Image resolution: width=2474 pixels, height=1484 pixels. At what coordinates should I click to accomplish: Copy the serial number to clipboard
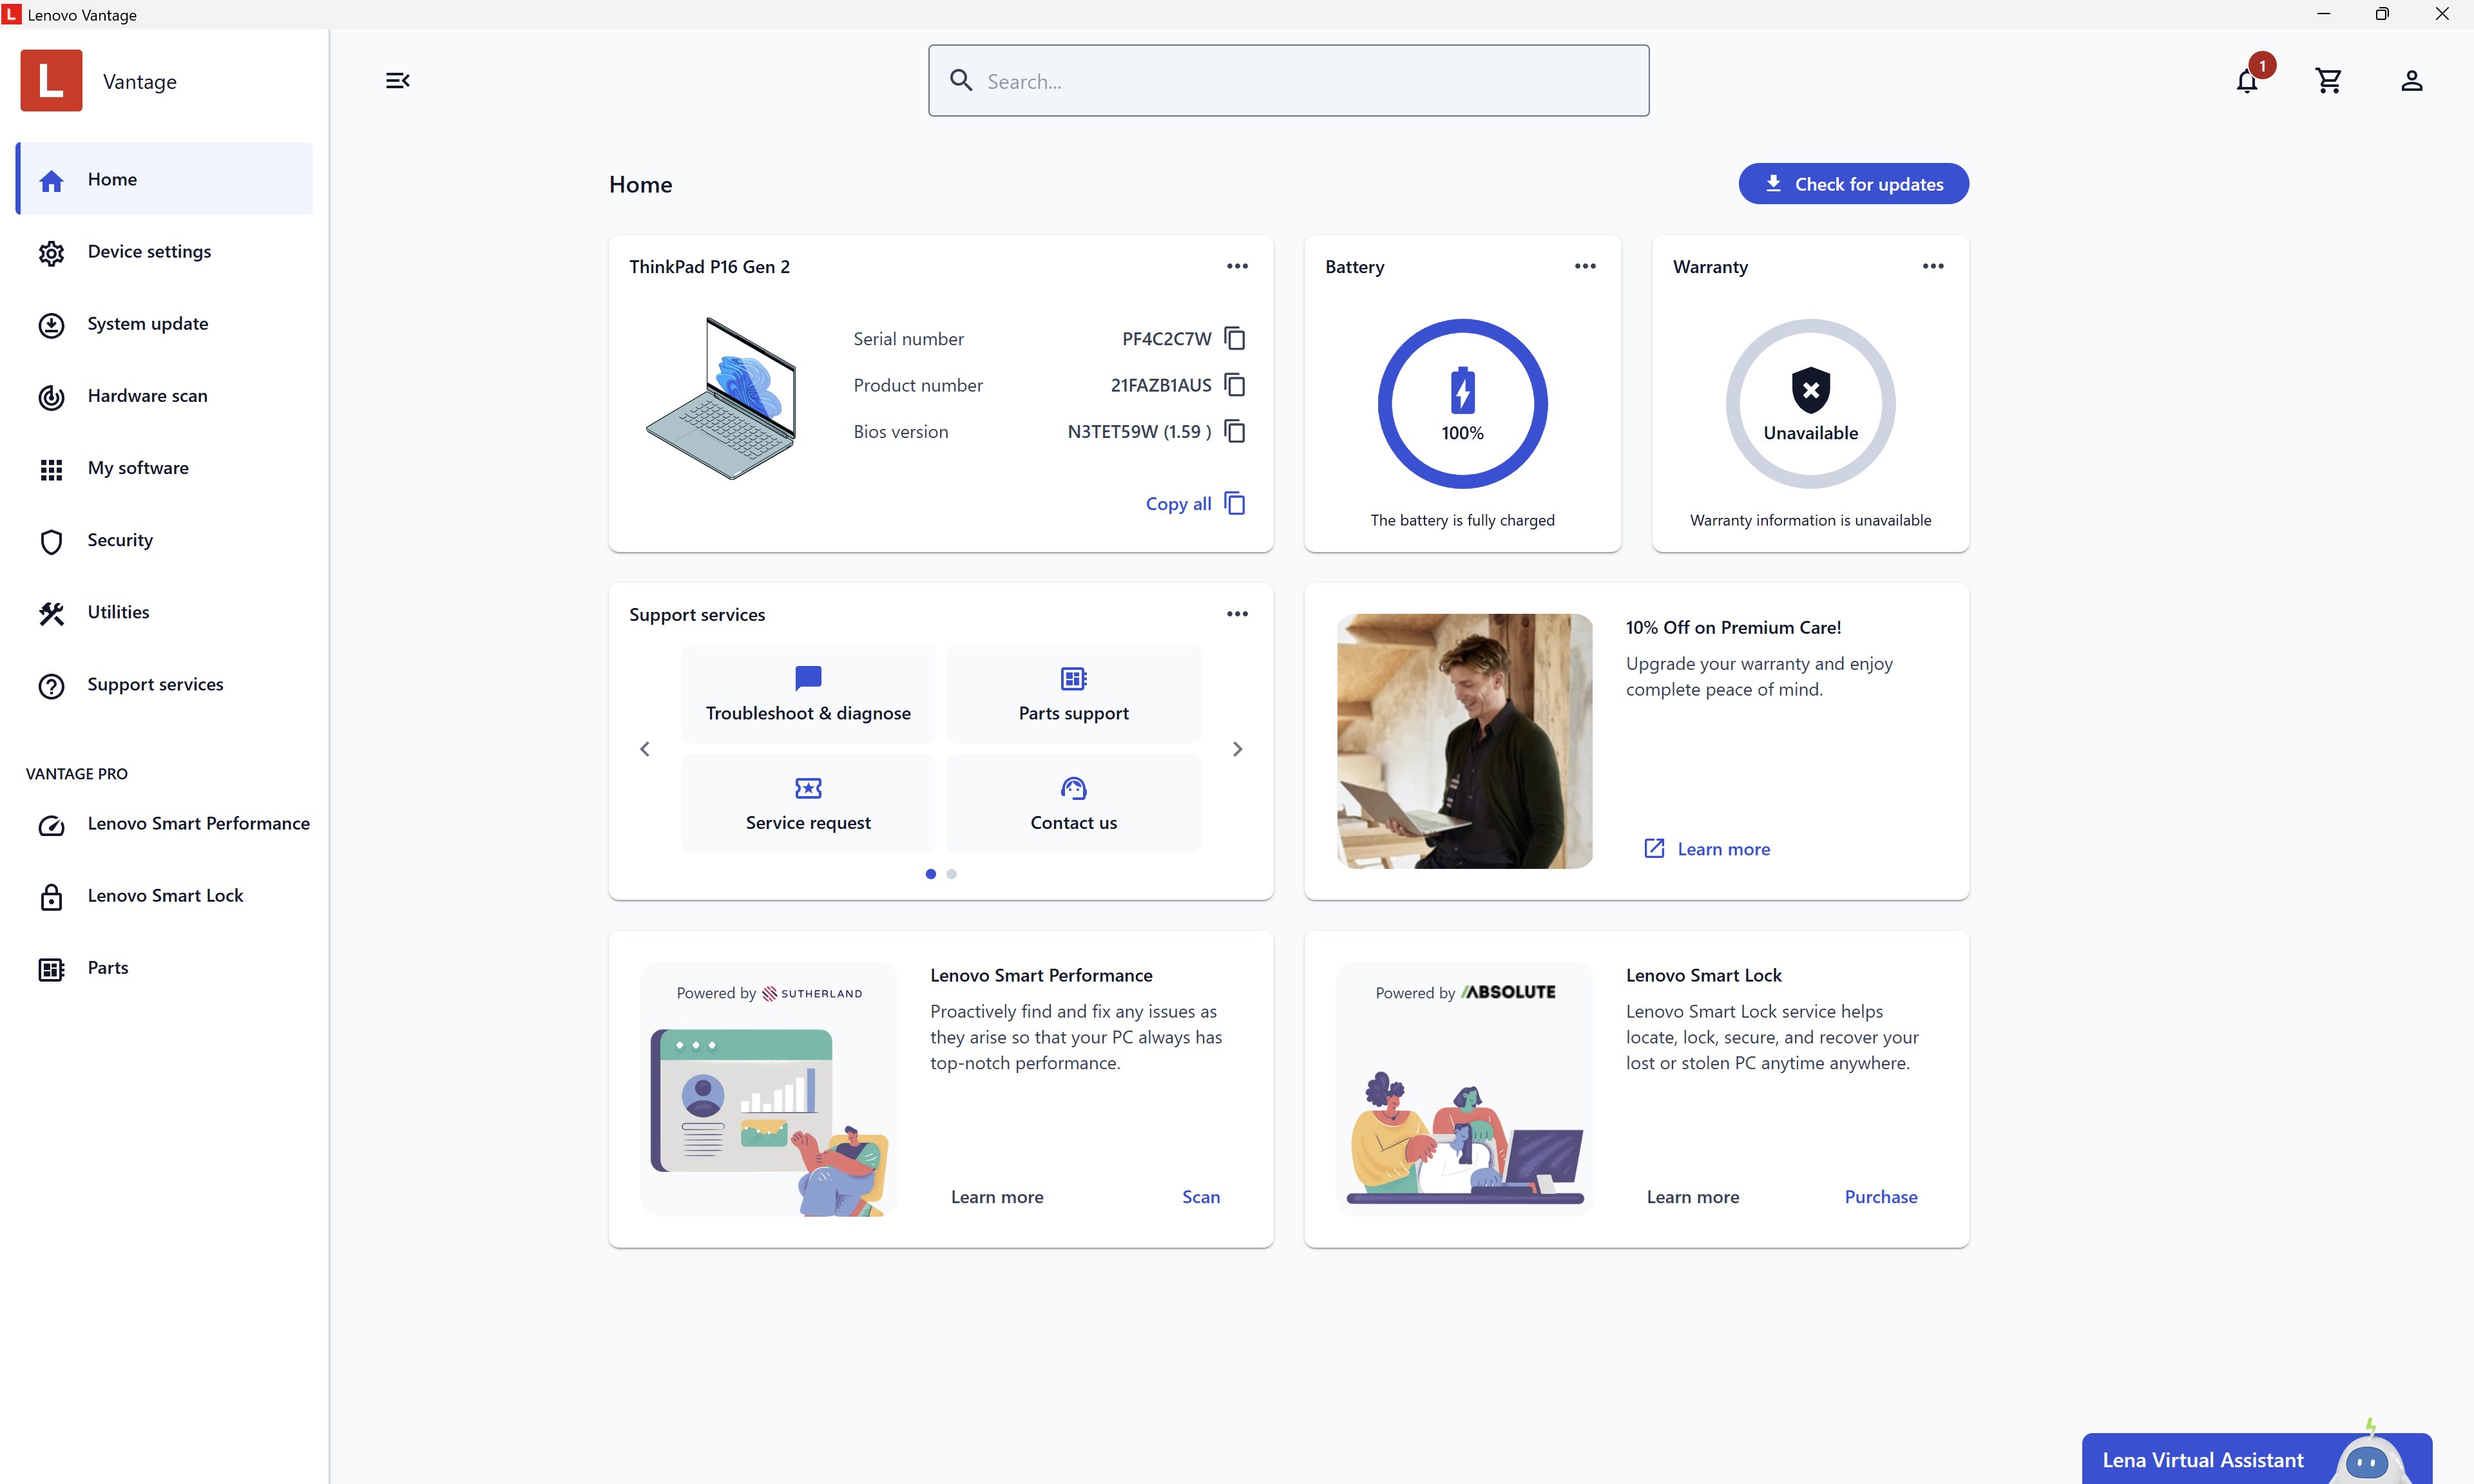(1235, 339)
